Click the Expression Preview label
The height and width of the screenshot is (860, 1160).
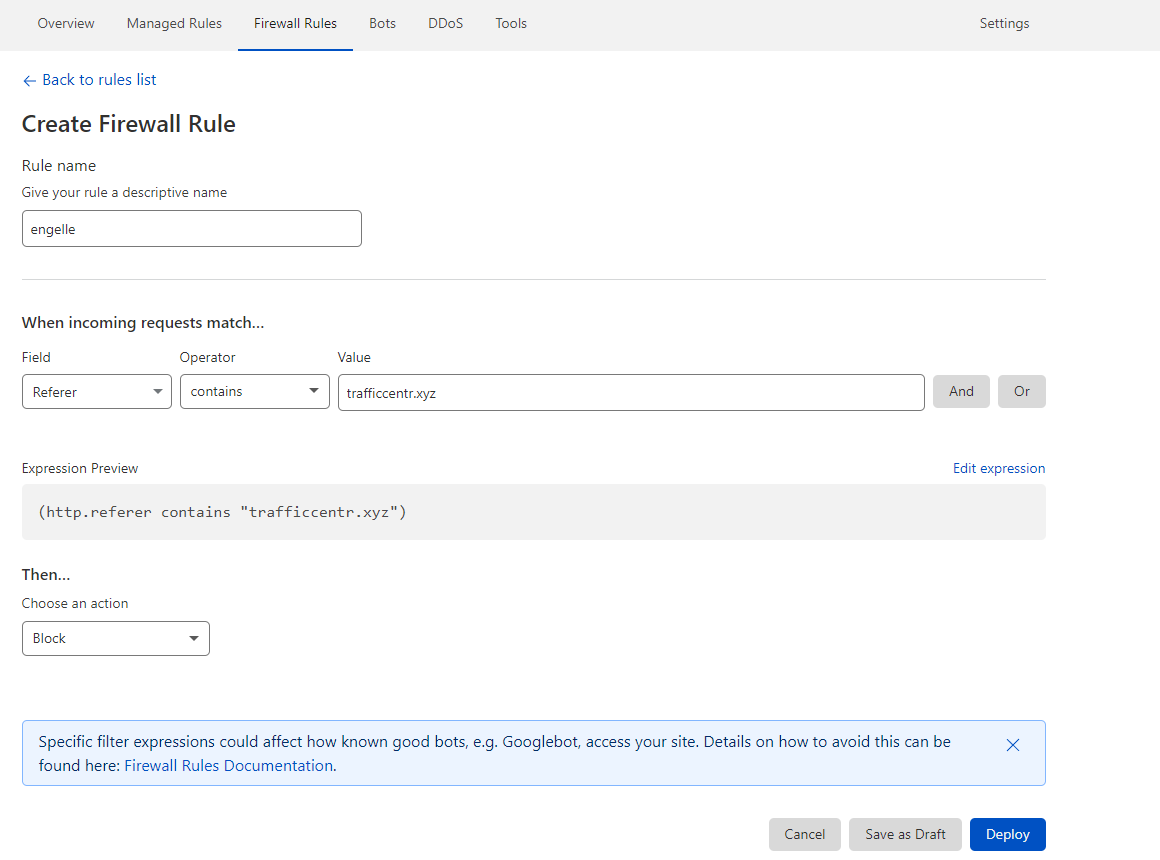[x=80, y=468]
